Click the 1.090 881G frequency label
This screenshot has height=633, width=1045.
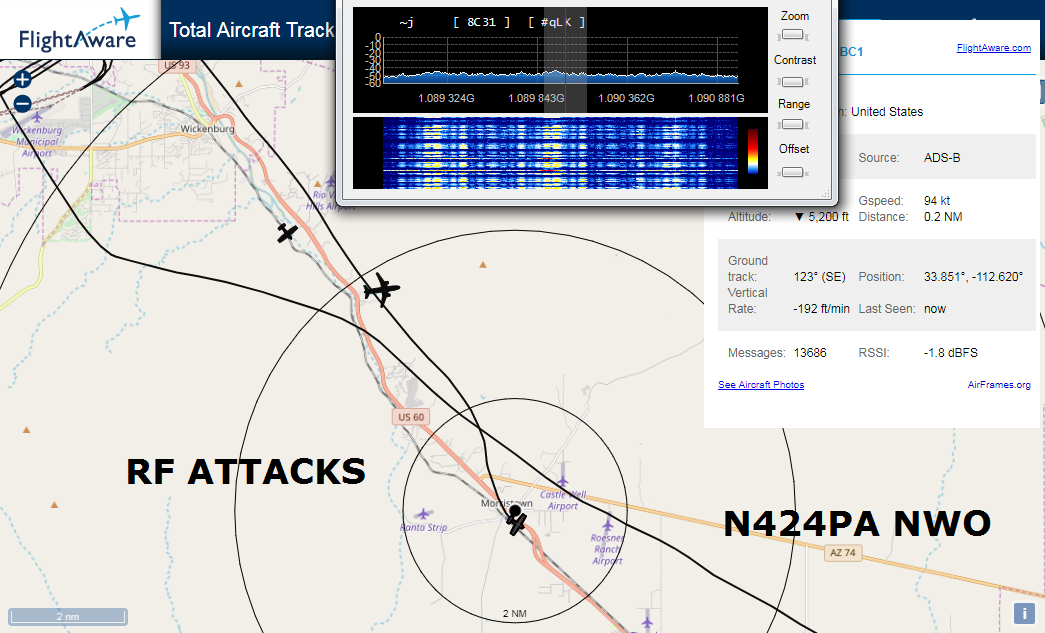point(716,98)
